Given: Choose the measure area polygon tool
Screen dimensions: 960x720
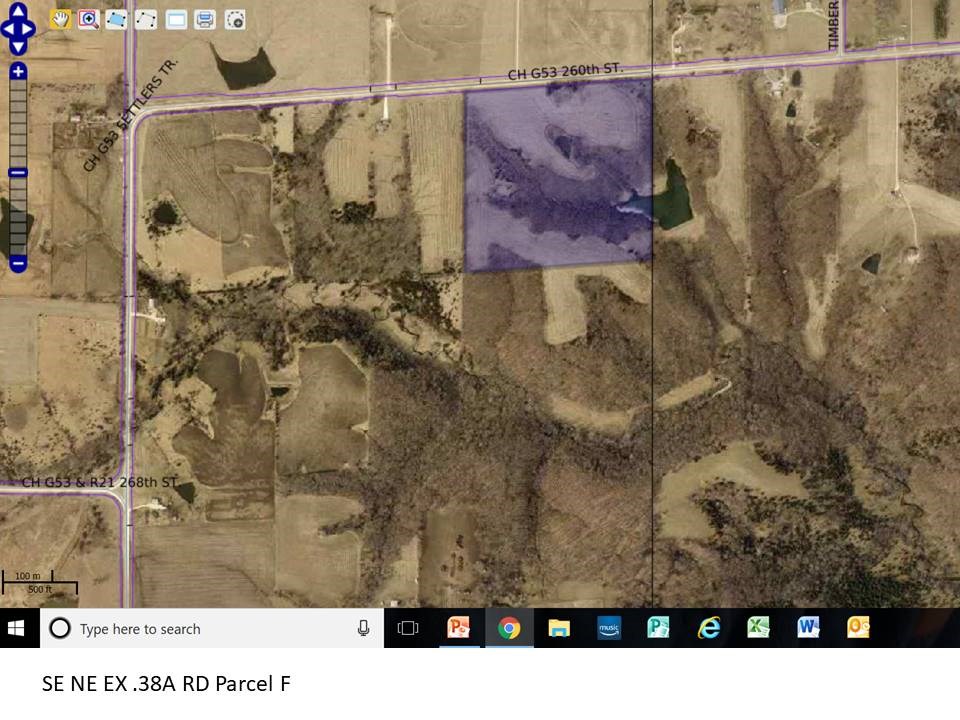Looking at the screenshot, I should coord(117,19).
